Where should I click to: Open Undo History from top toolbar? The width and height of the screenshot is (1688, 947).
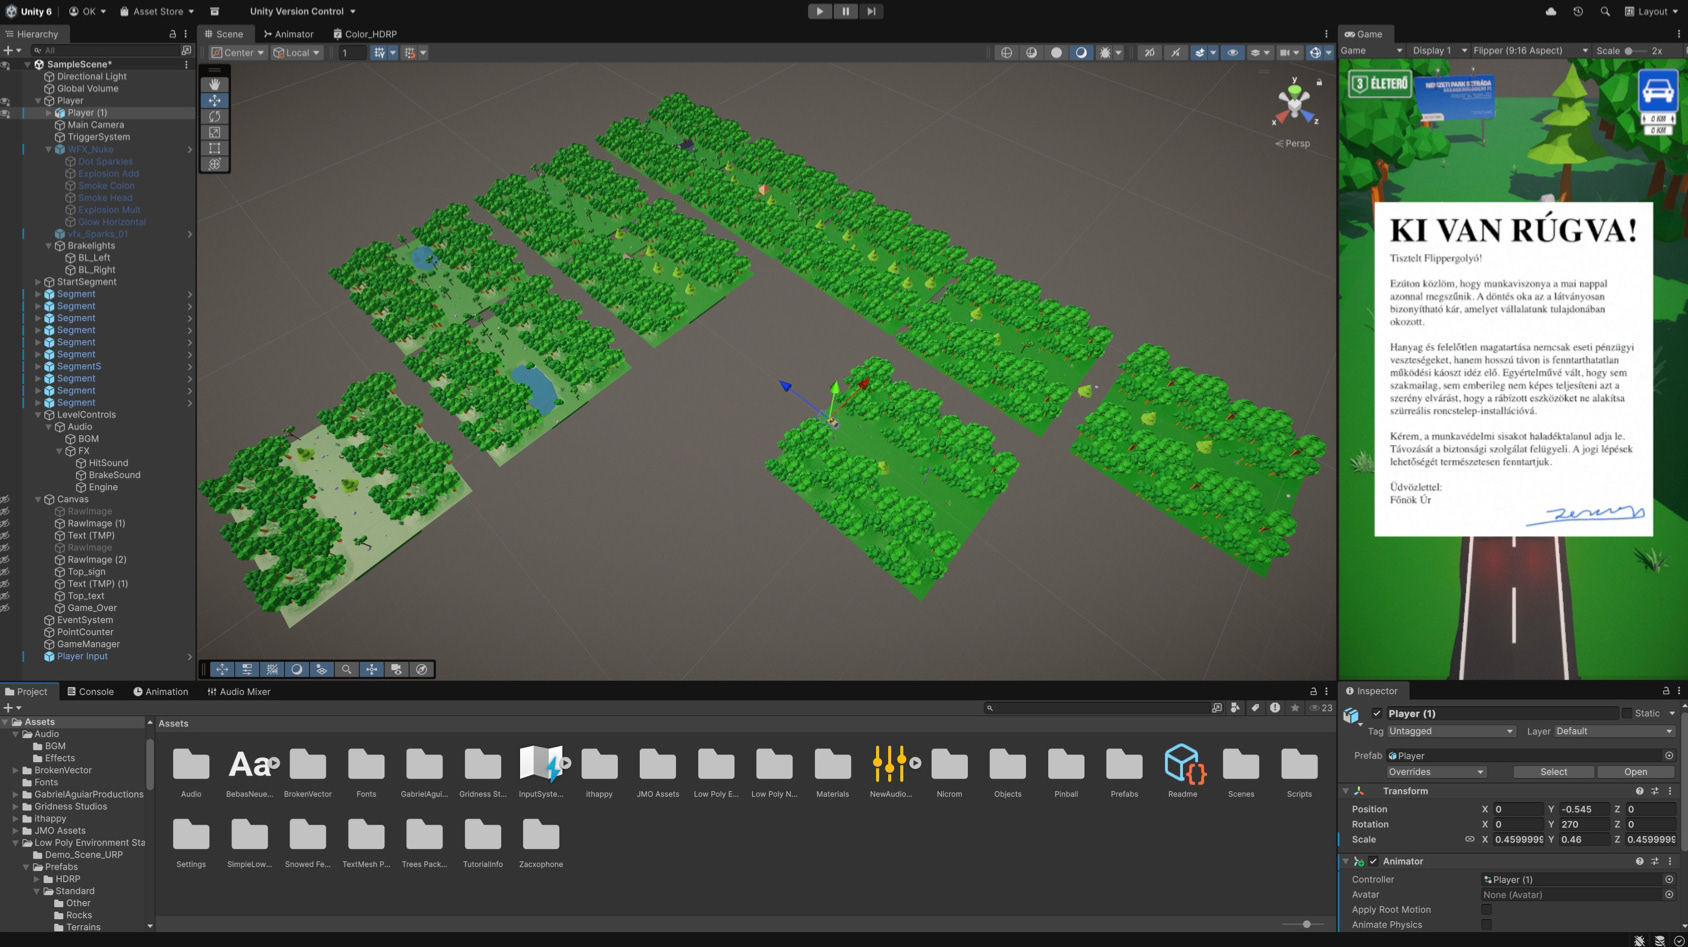pos(1578,11)
